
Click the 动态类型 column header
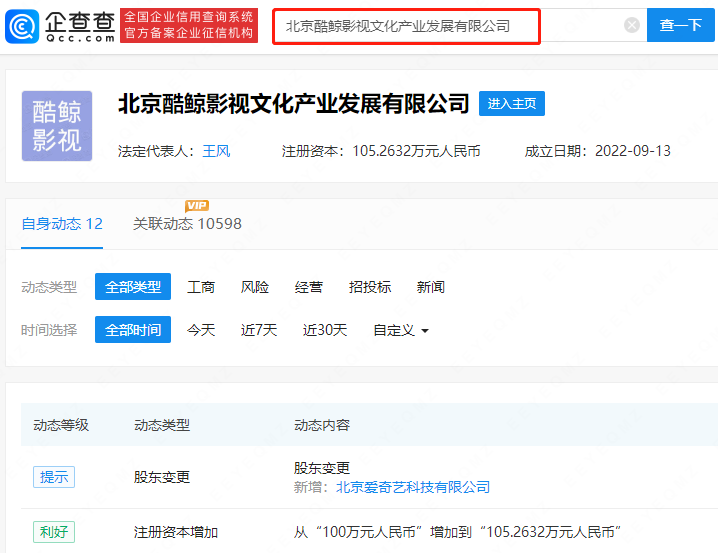[162, 425]
